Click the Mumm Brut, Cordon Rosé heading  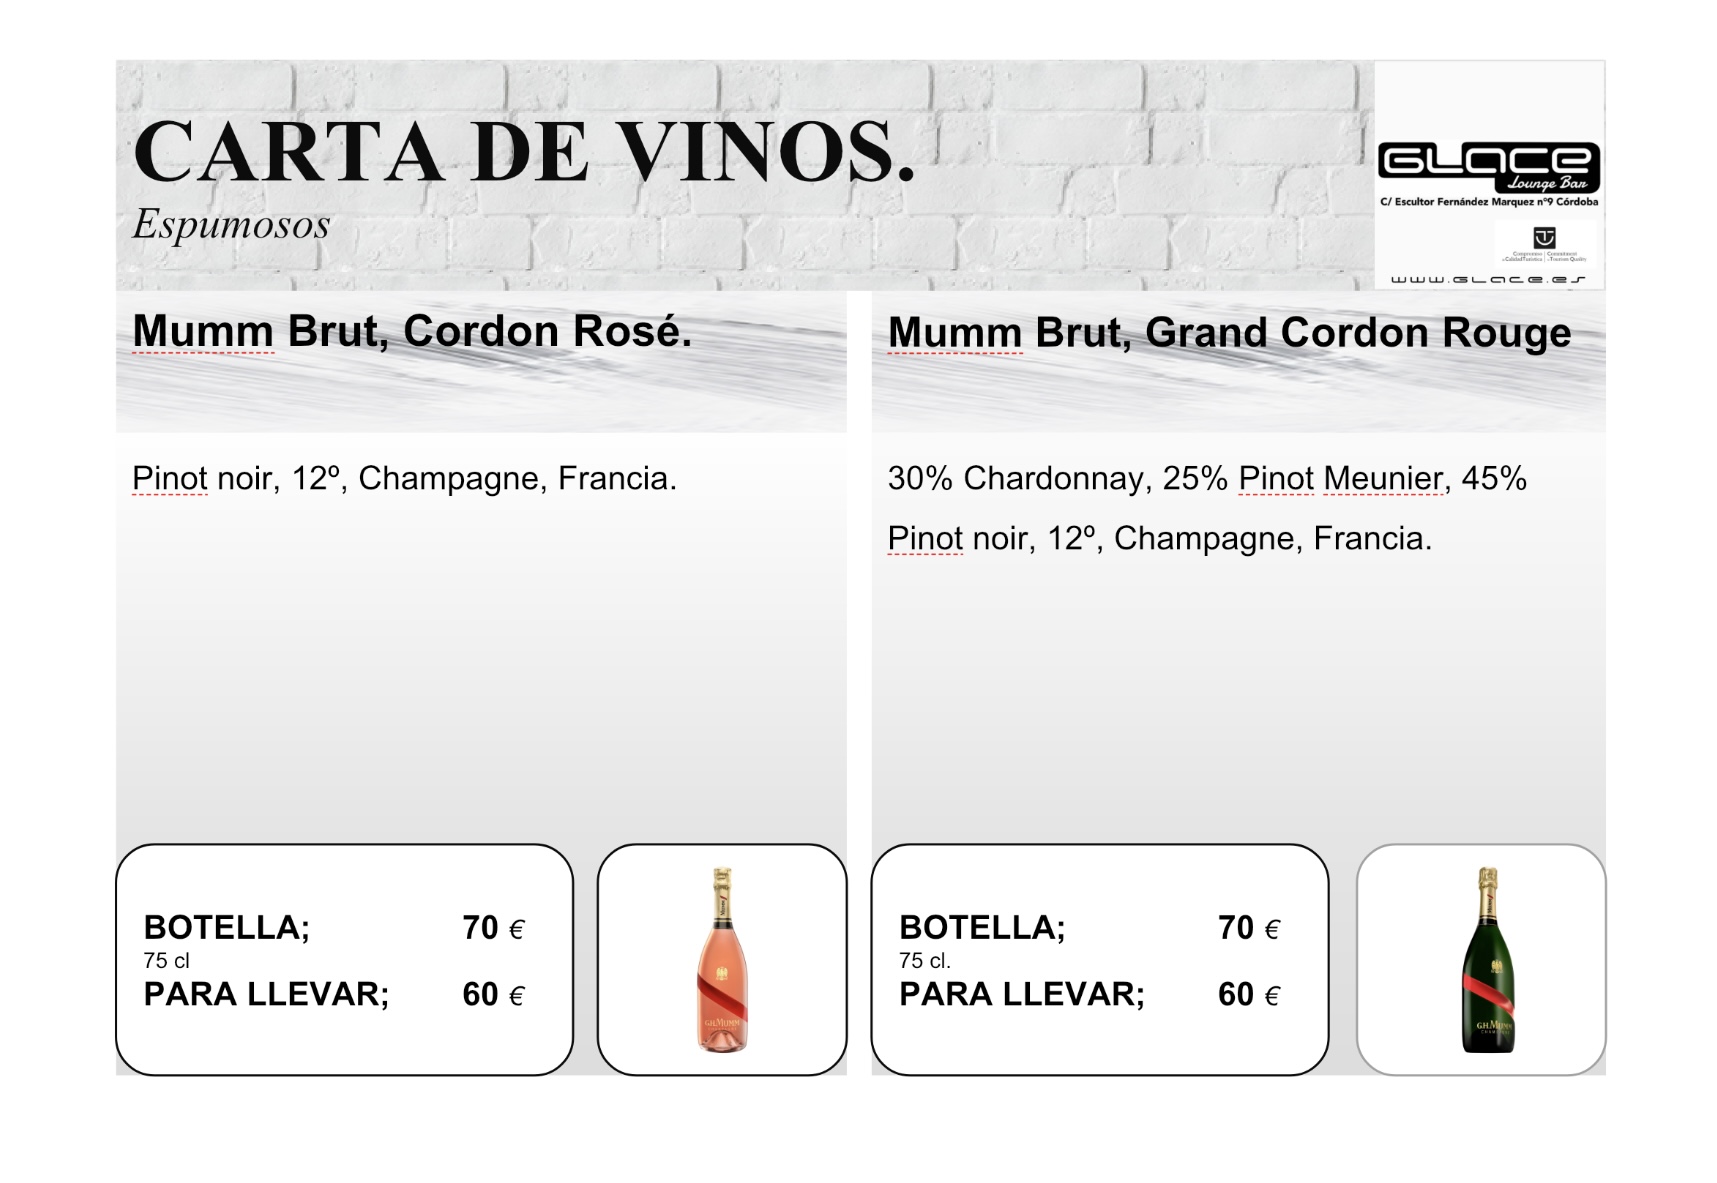tap(412, 332)
